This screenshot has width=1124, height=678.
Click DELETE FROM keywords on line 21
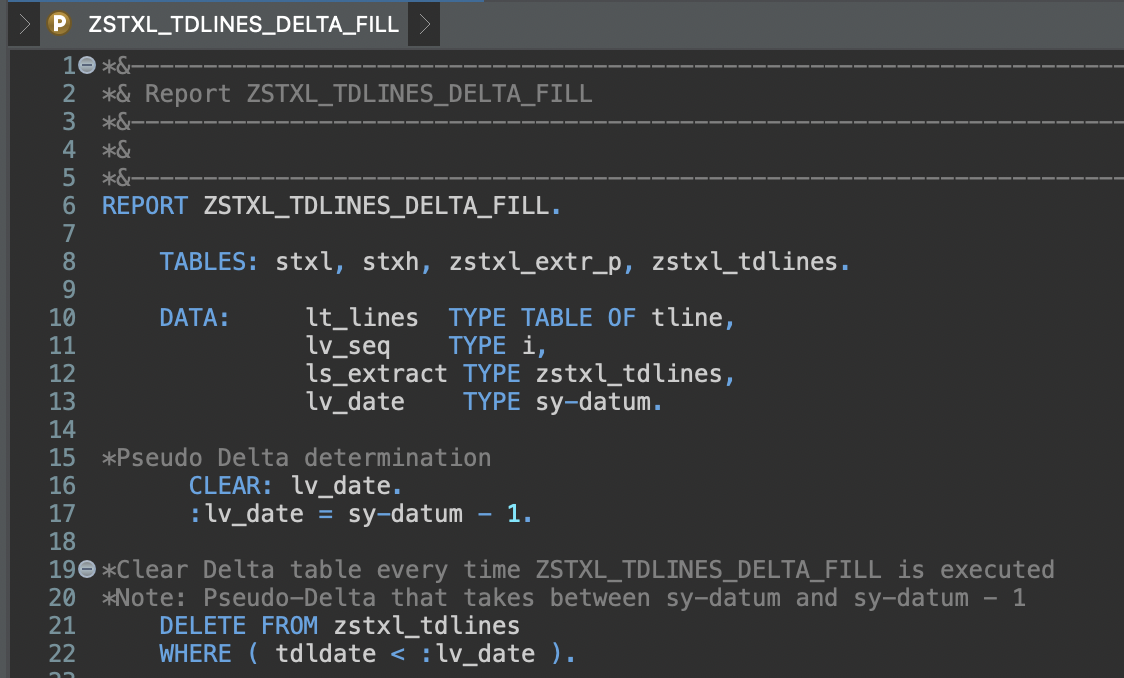click(238, 625)
